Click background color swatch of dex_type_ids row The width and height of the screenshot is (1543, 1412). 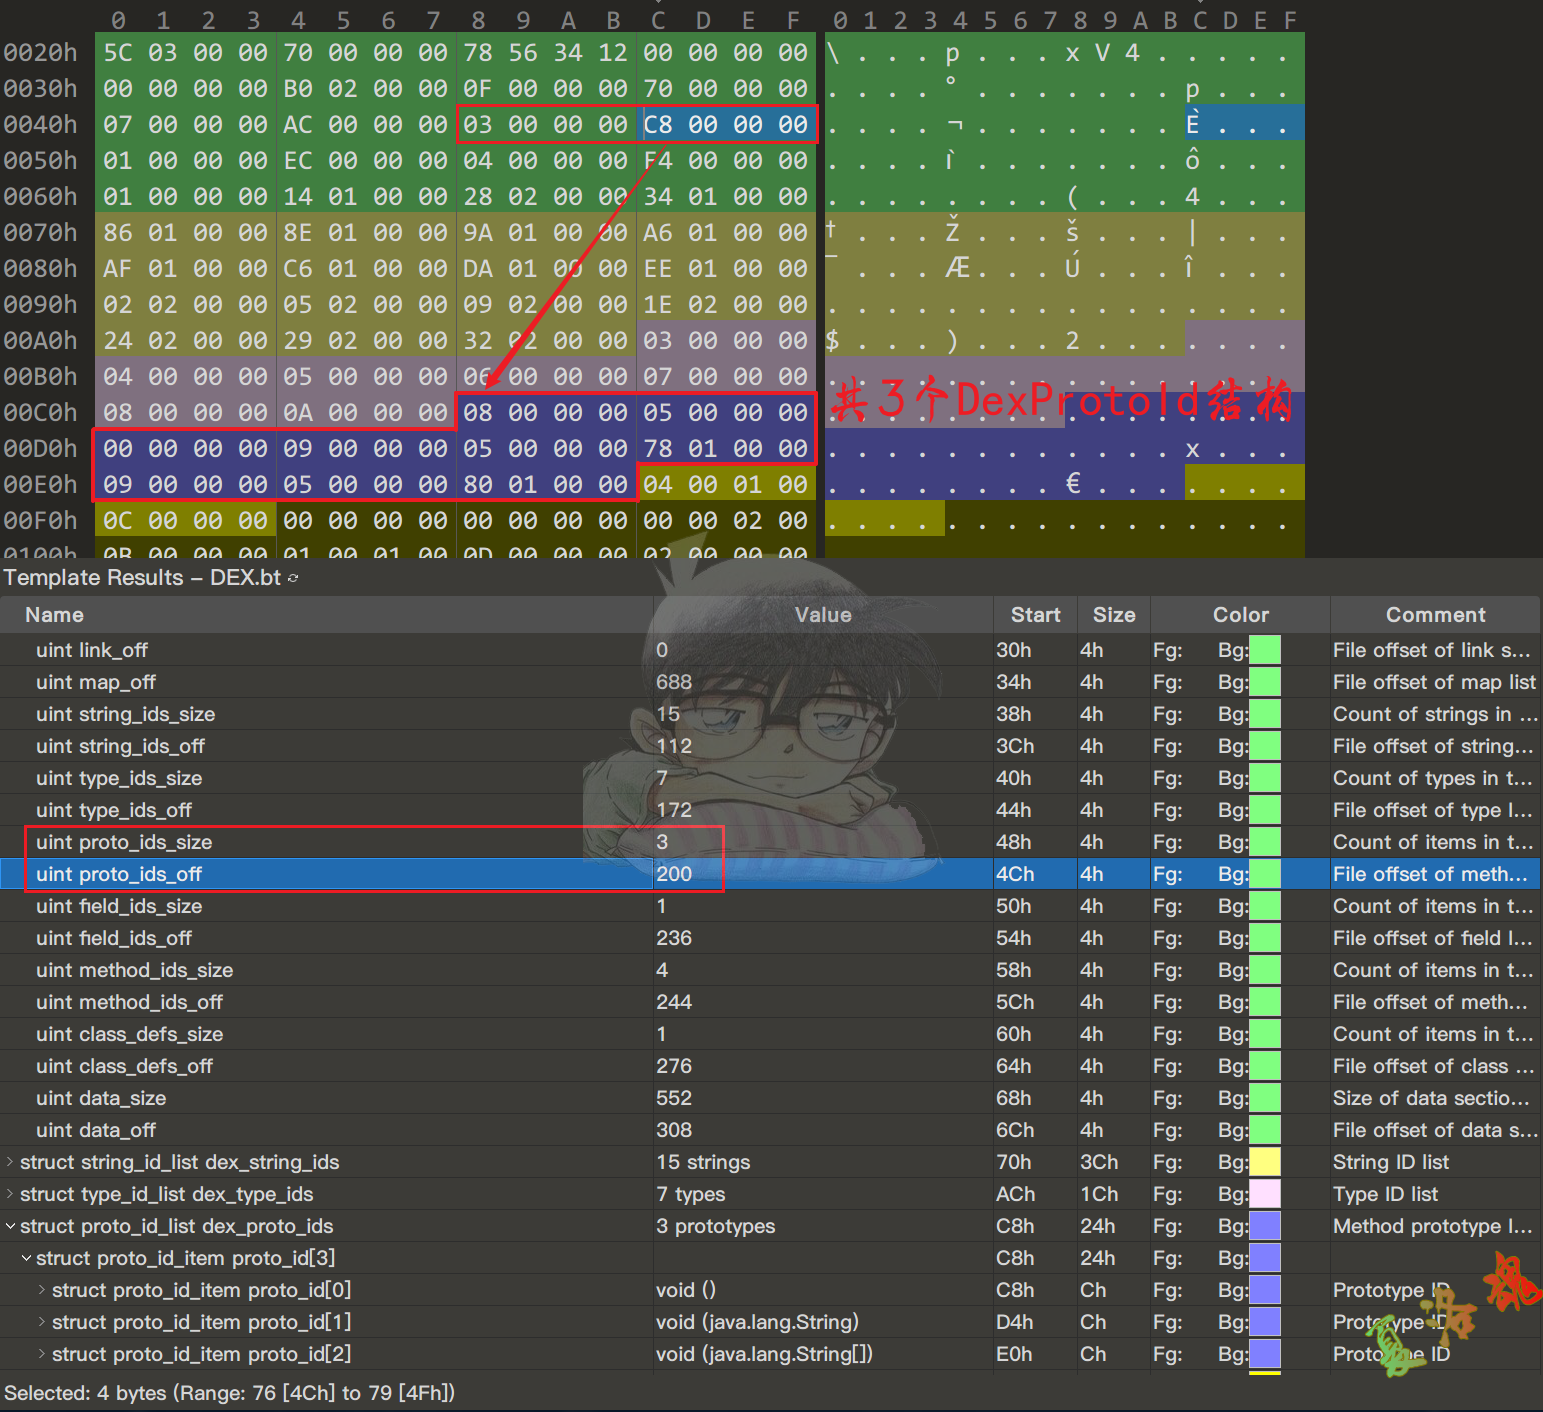1265,1194
